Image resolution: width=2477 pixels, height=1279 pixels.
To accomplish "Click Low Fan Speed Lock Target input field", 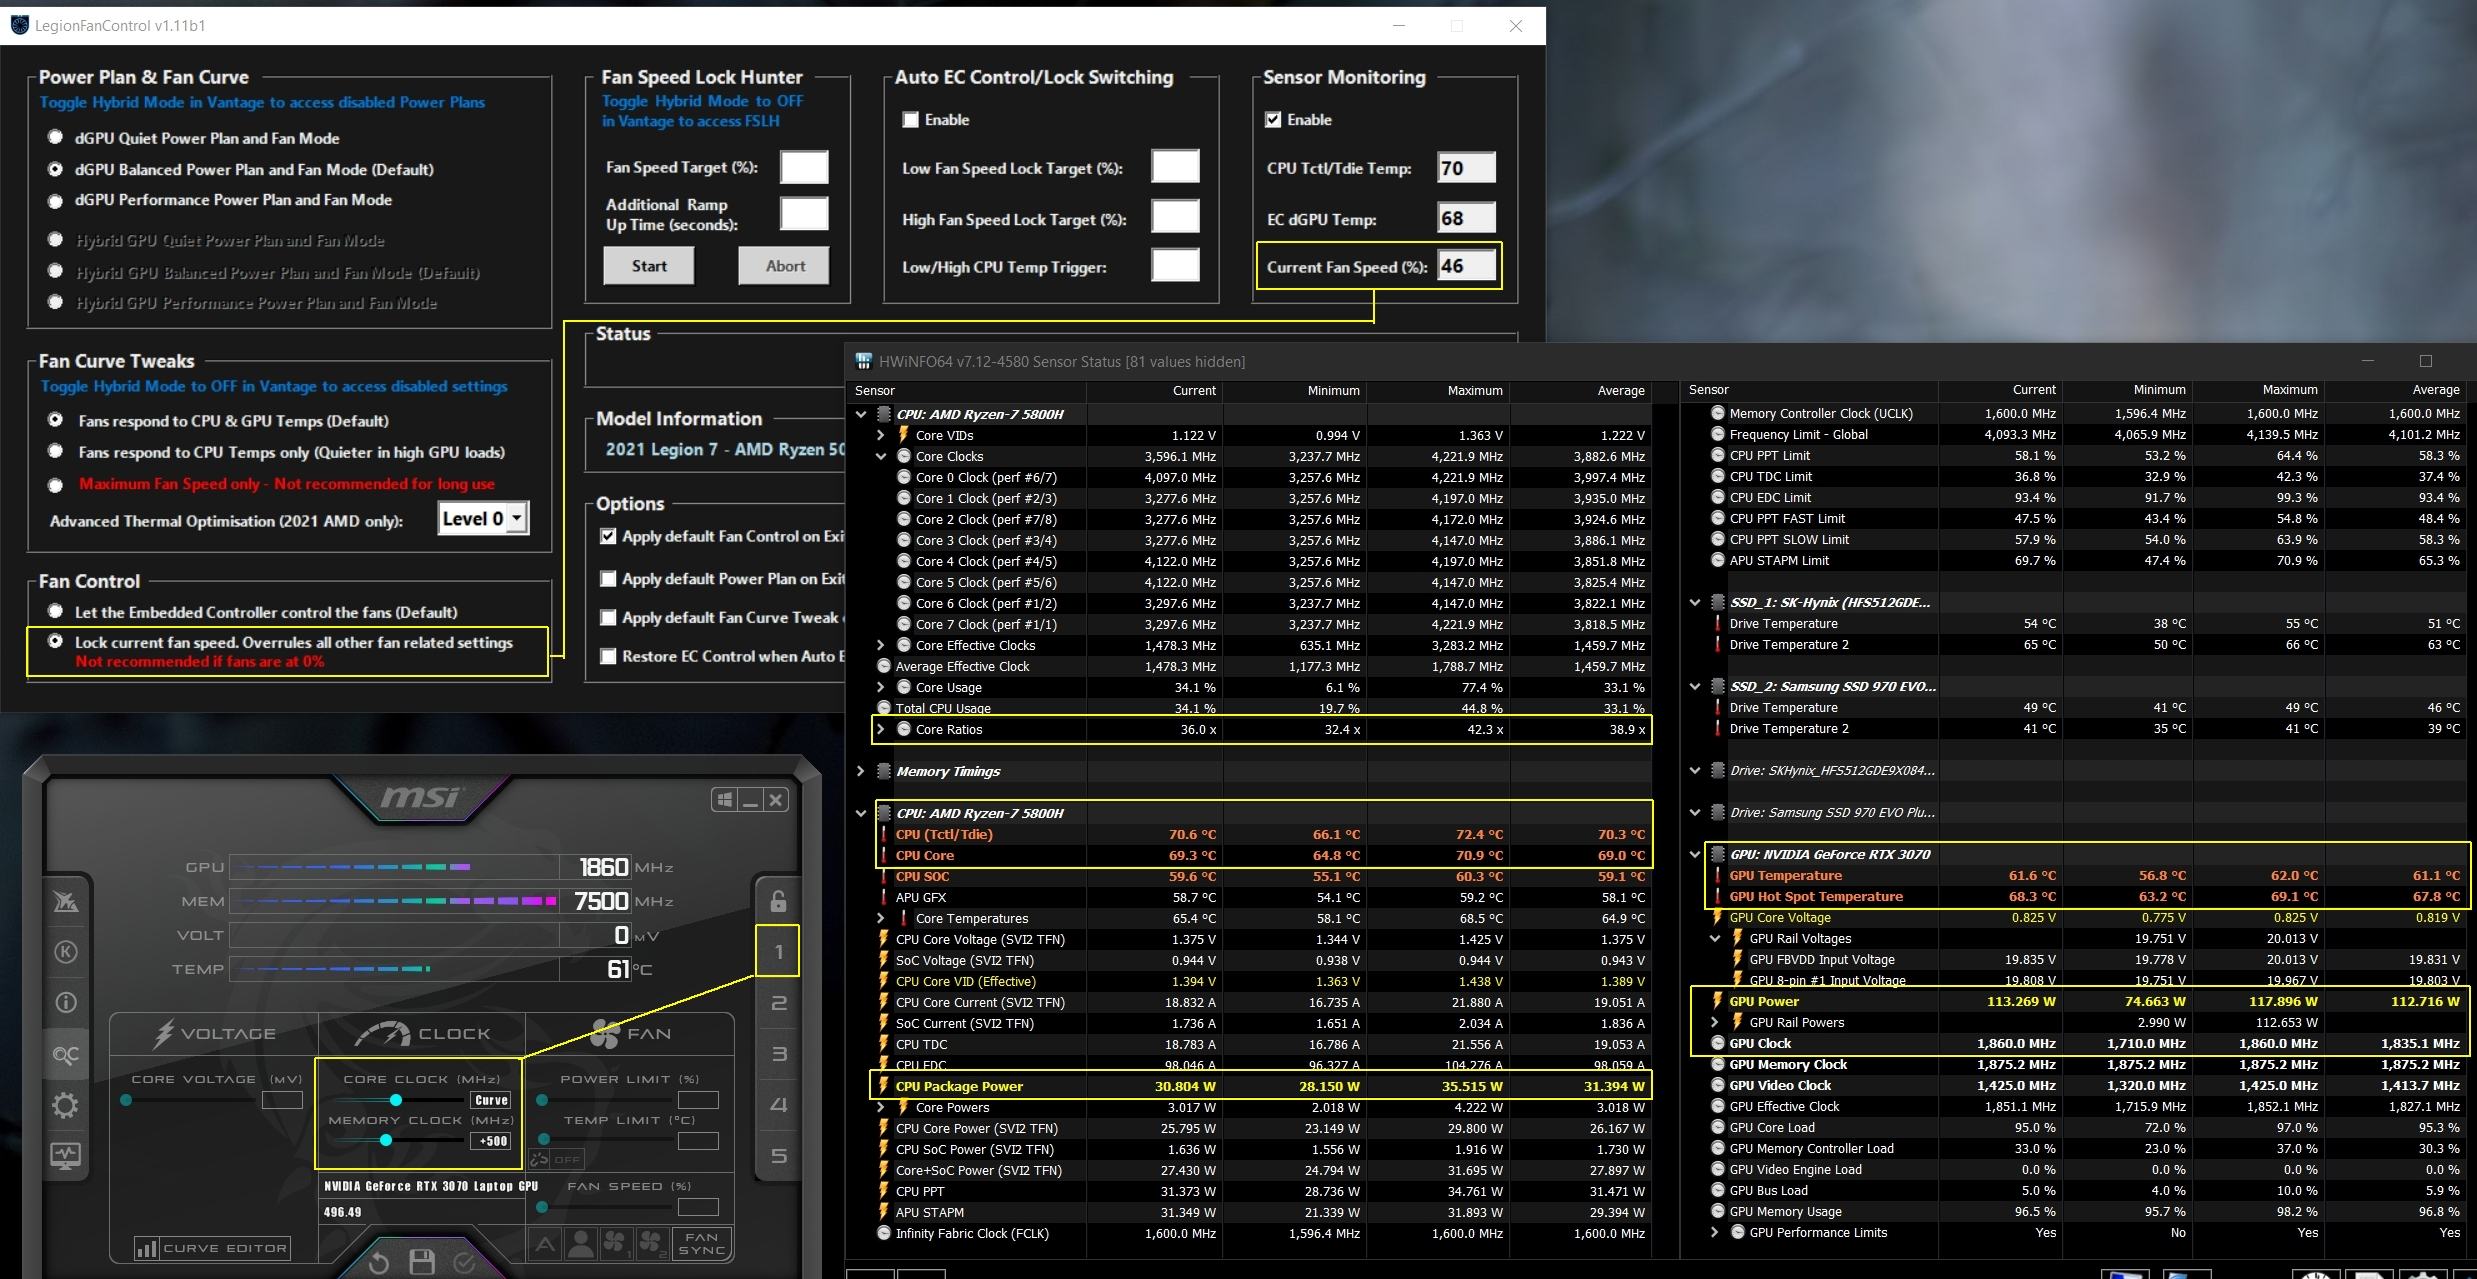I will pos(1175,167).
